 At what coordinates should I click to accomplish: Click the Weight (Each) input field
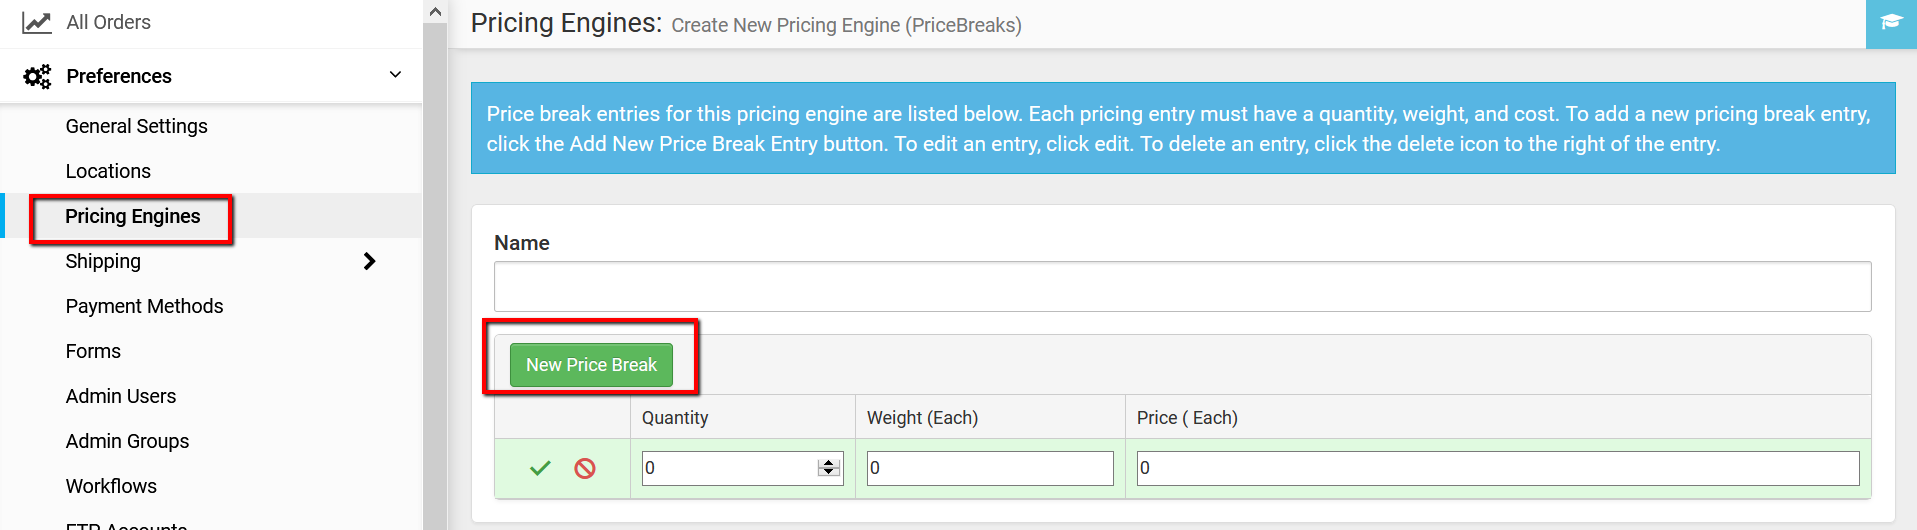990,468
